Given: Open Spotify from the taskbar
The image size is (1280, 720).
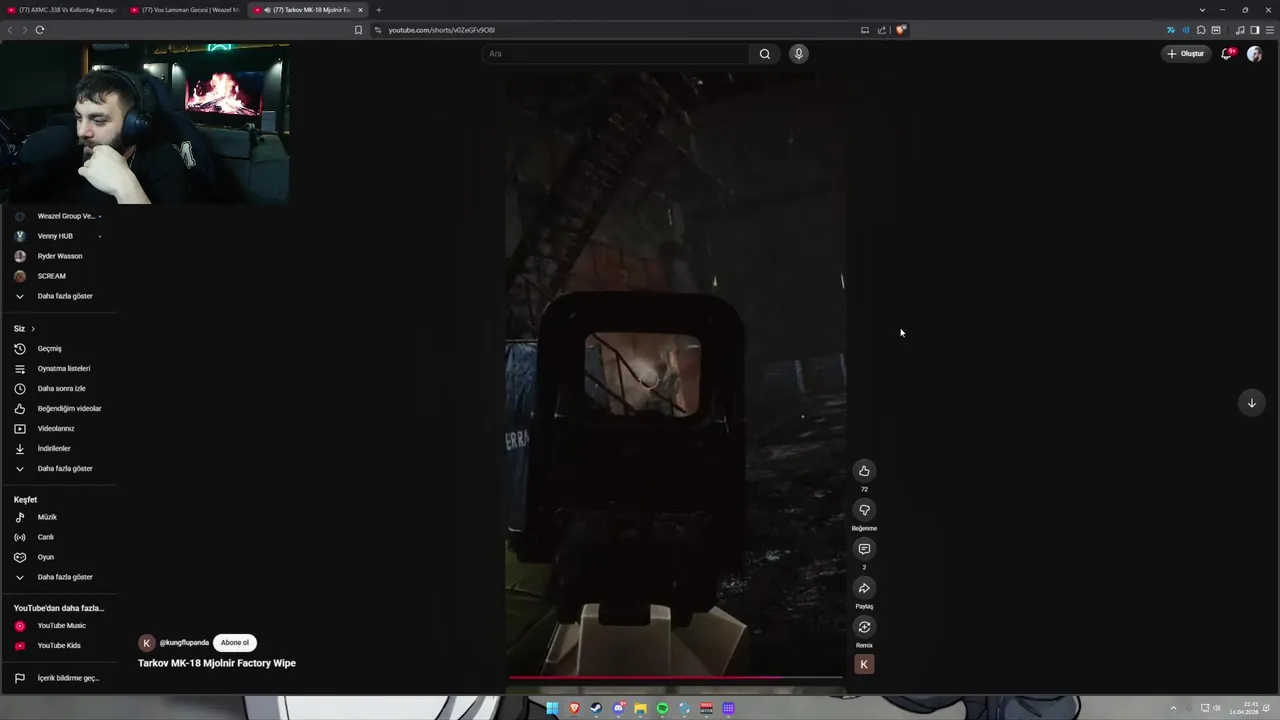Looking at the screenshot, I should pos(662,708).
